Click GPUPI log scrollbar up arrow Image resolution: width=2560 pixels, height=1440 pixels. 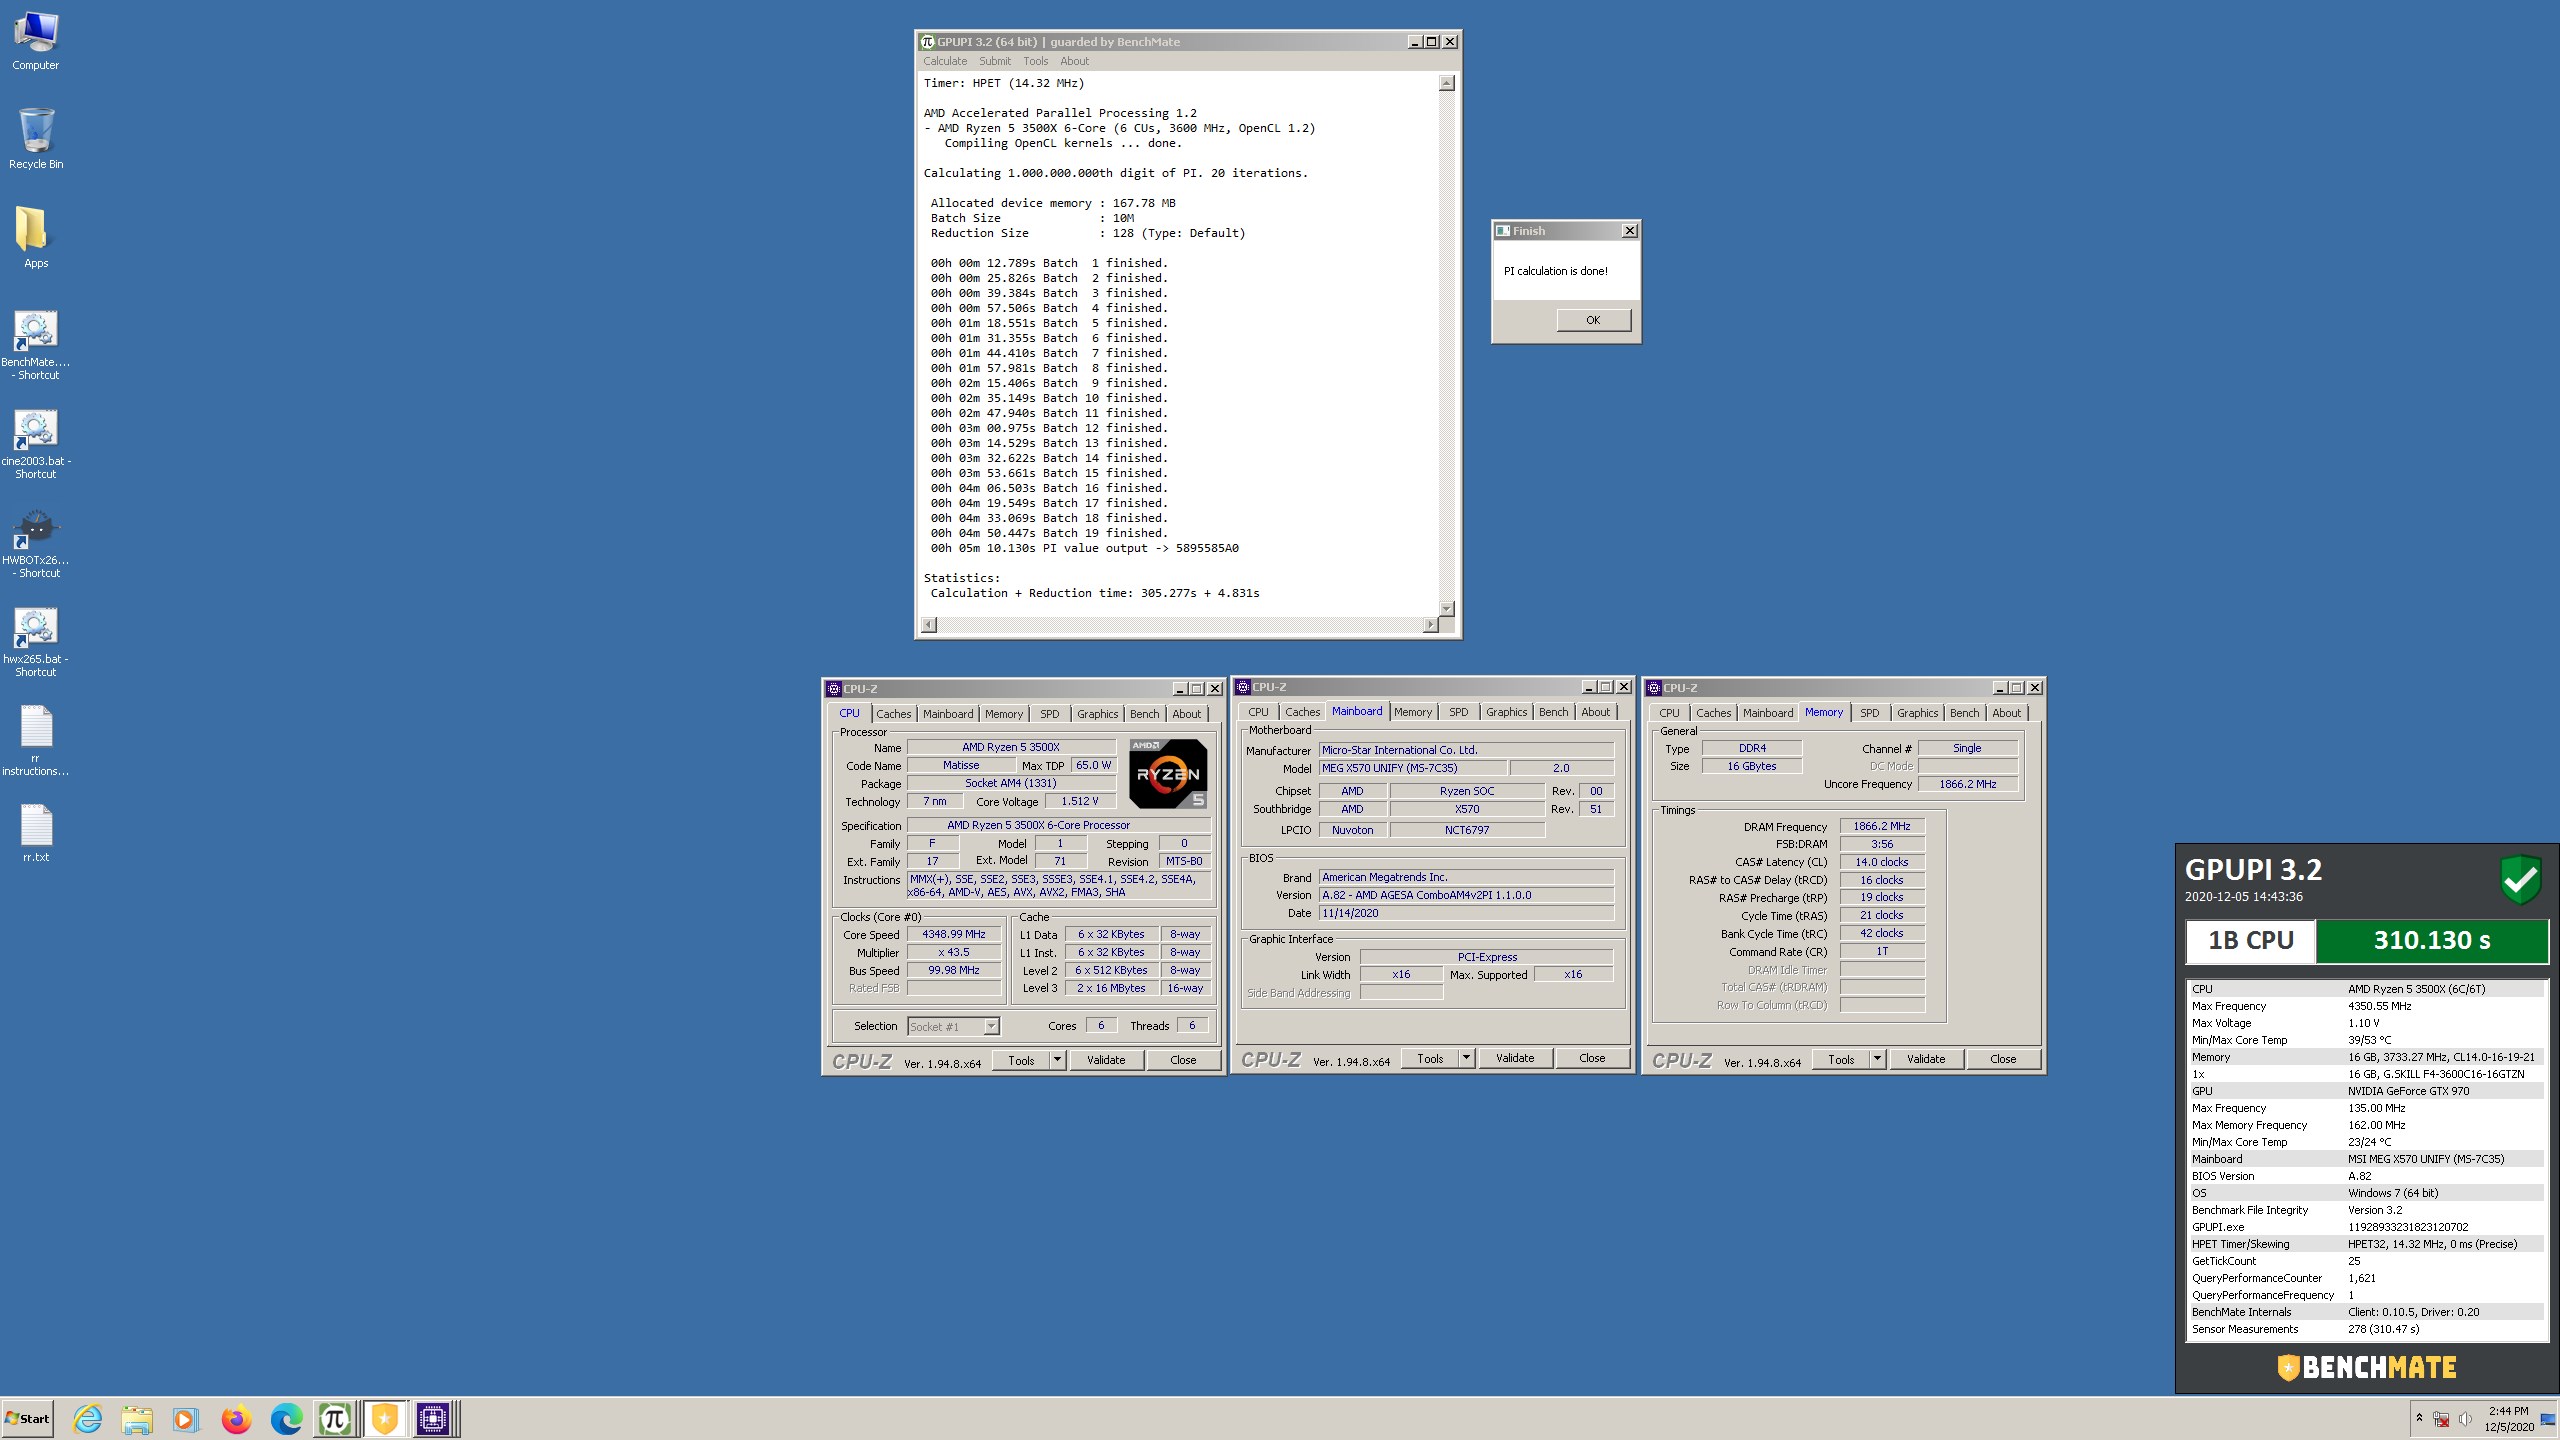point(1446,83)
